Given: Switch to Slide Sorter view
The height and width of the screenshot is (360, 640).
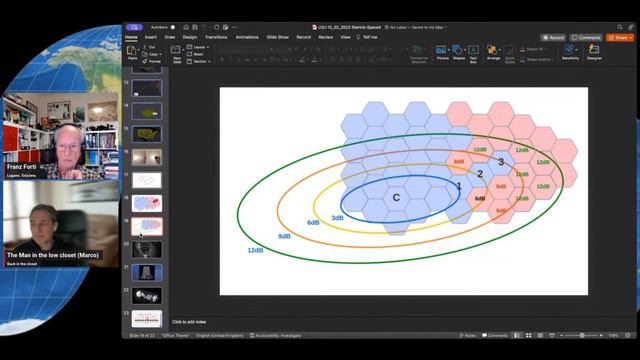Looking at the screenshot, I should [x=529, y=336].
